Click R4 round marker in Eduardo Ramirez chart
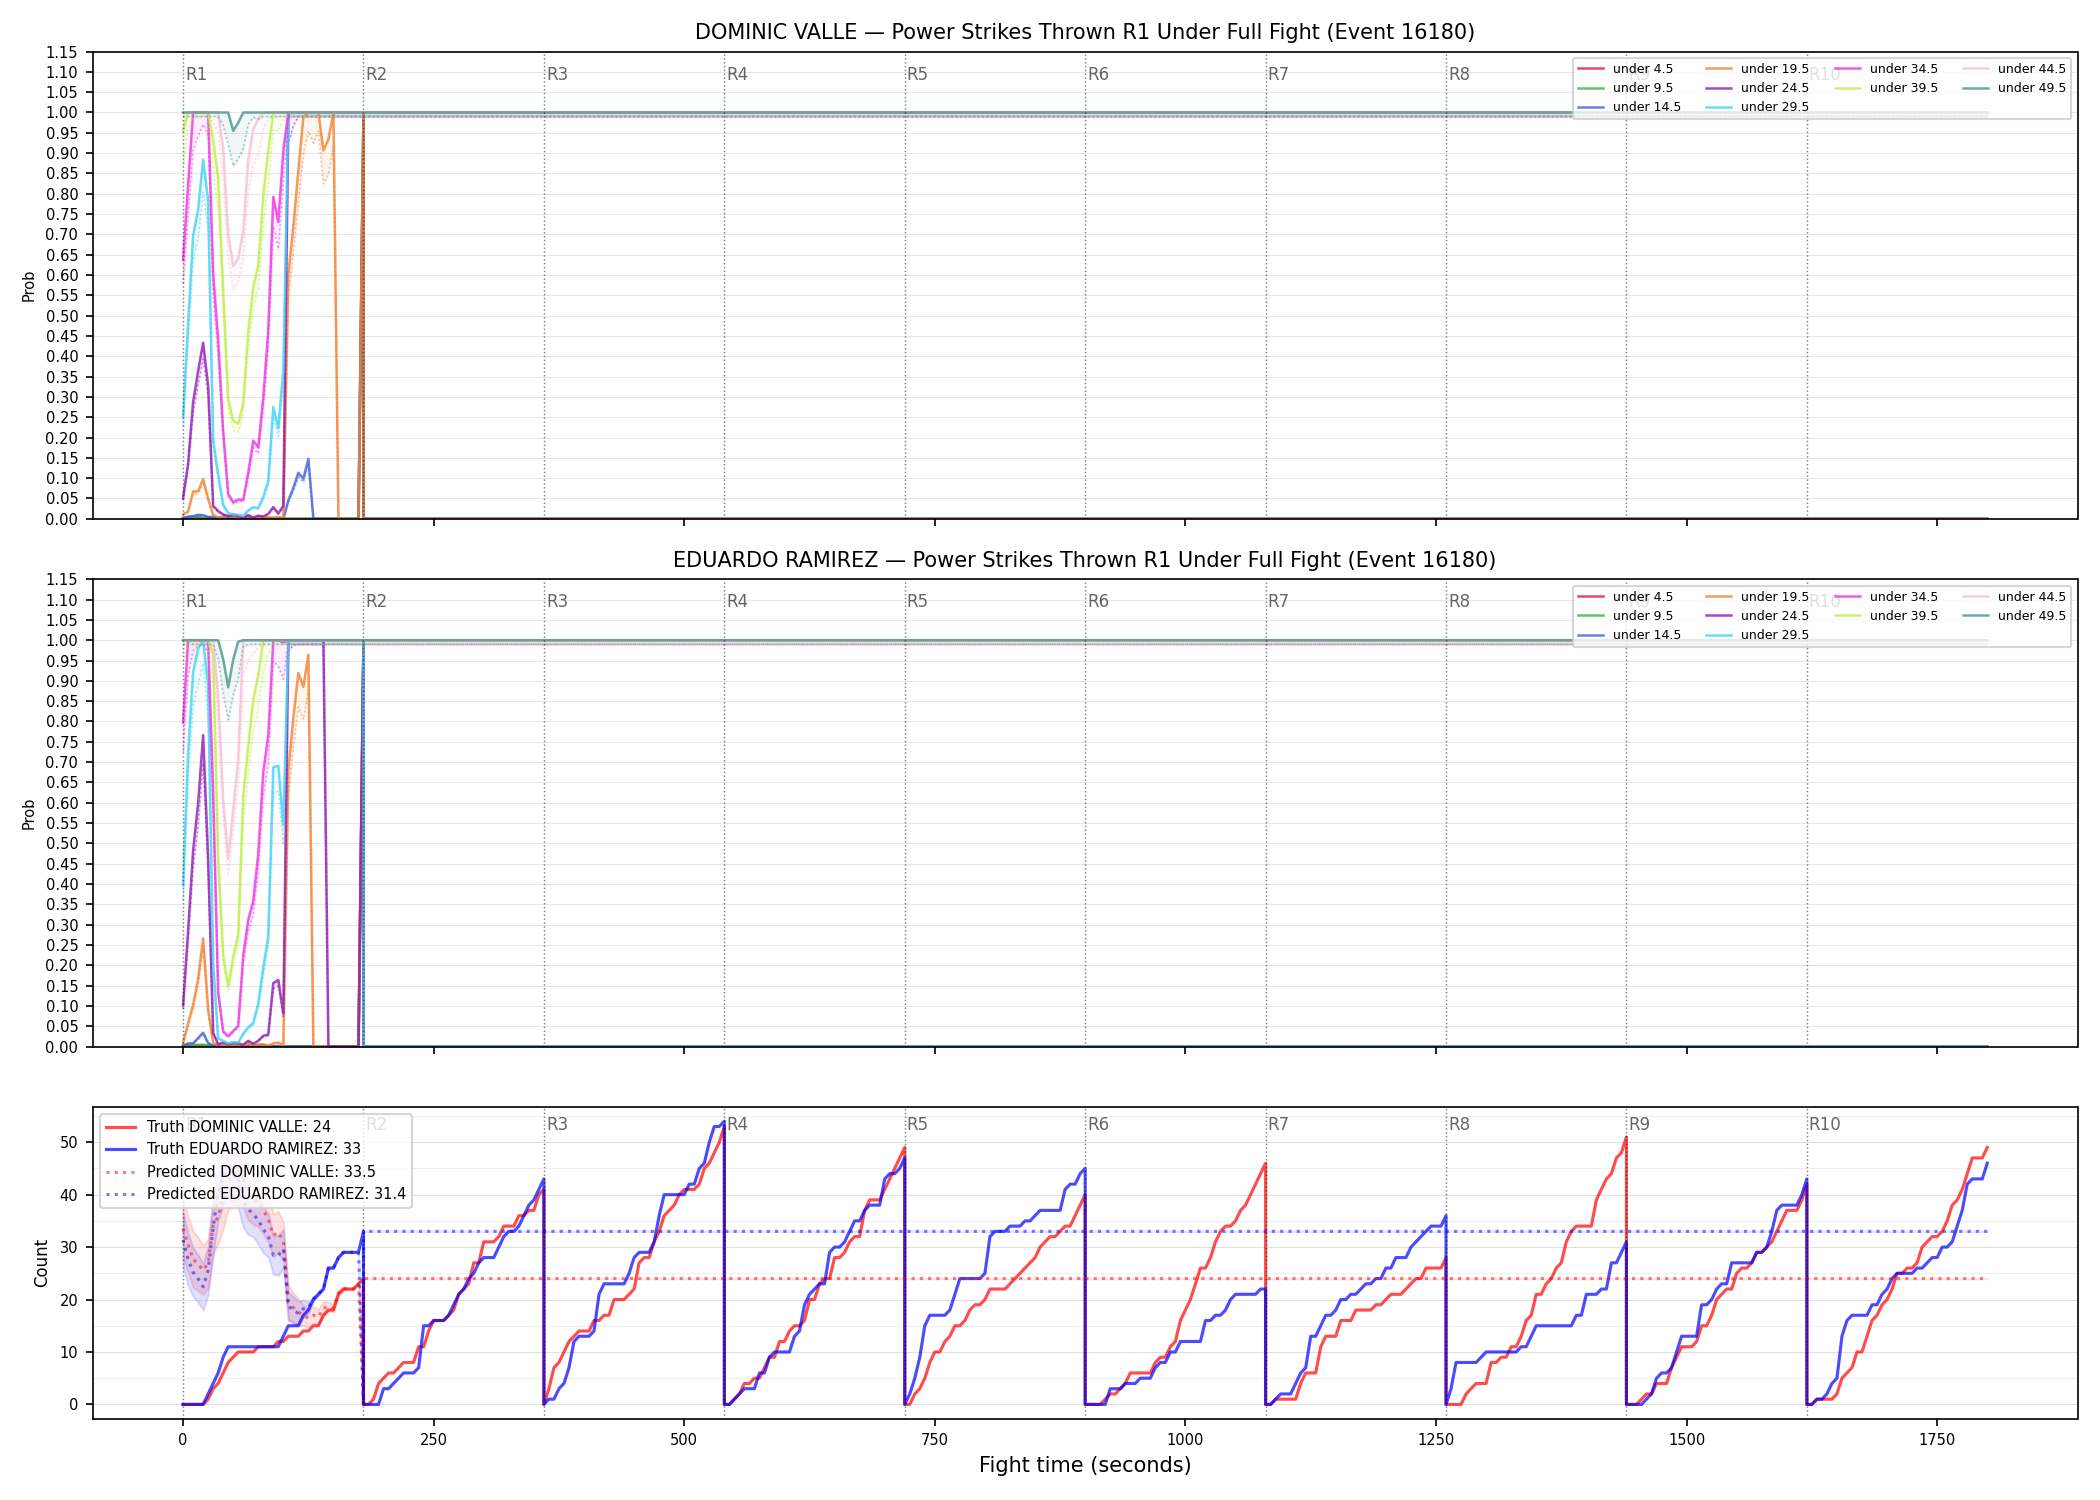Screen dimensions: 2100x1500 pos(737,601)
